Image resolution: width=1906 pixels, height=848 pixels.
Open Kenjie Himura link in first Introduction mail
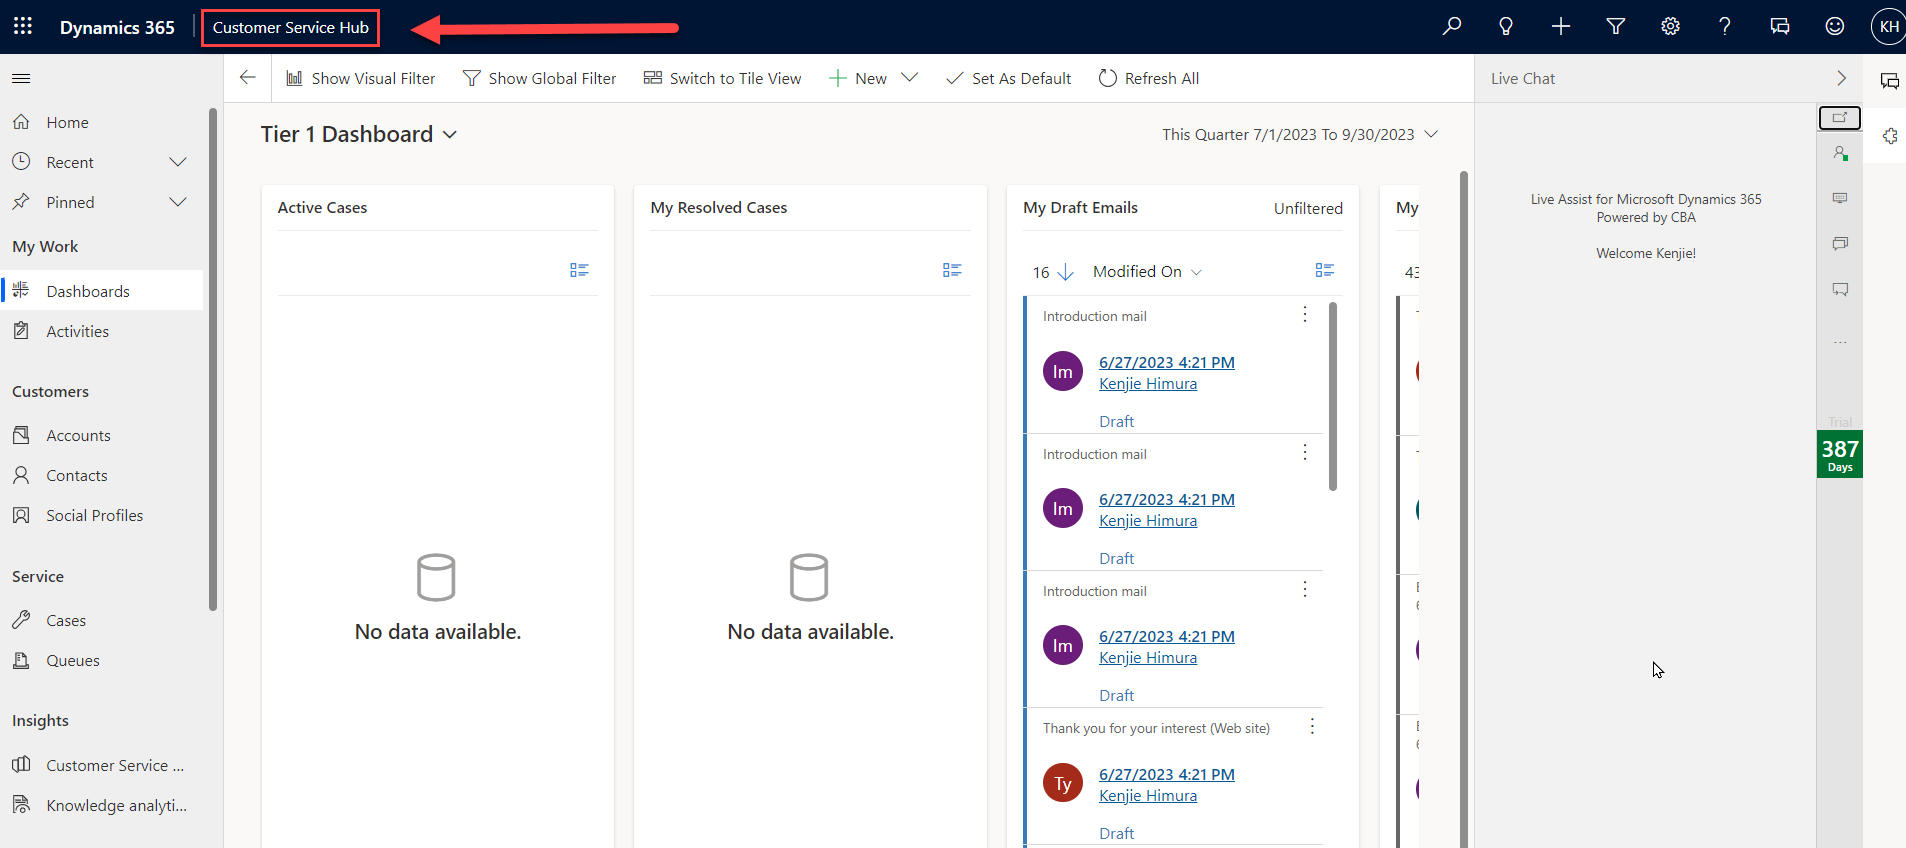click(1148, 384)
